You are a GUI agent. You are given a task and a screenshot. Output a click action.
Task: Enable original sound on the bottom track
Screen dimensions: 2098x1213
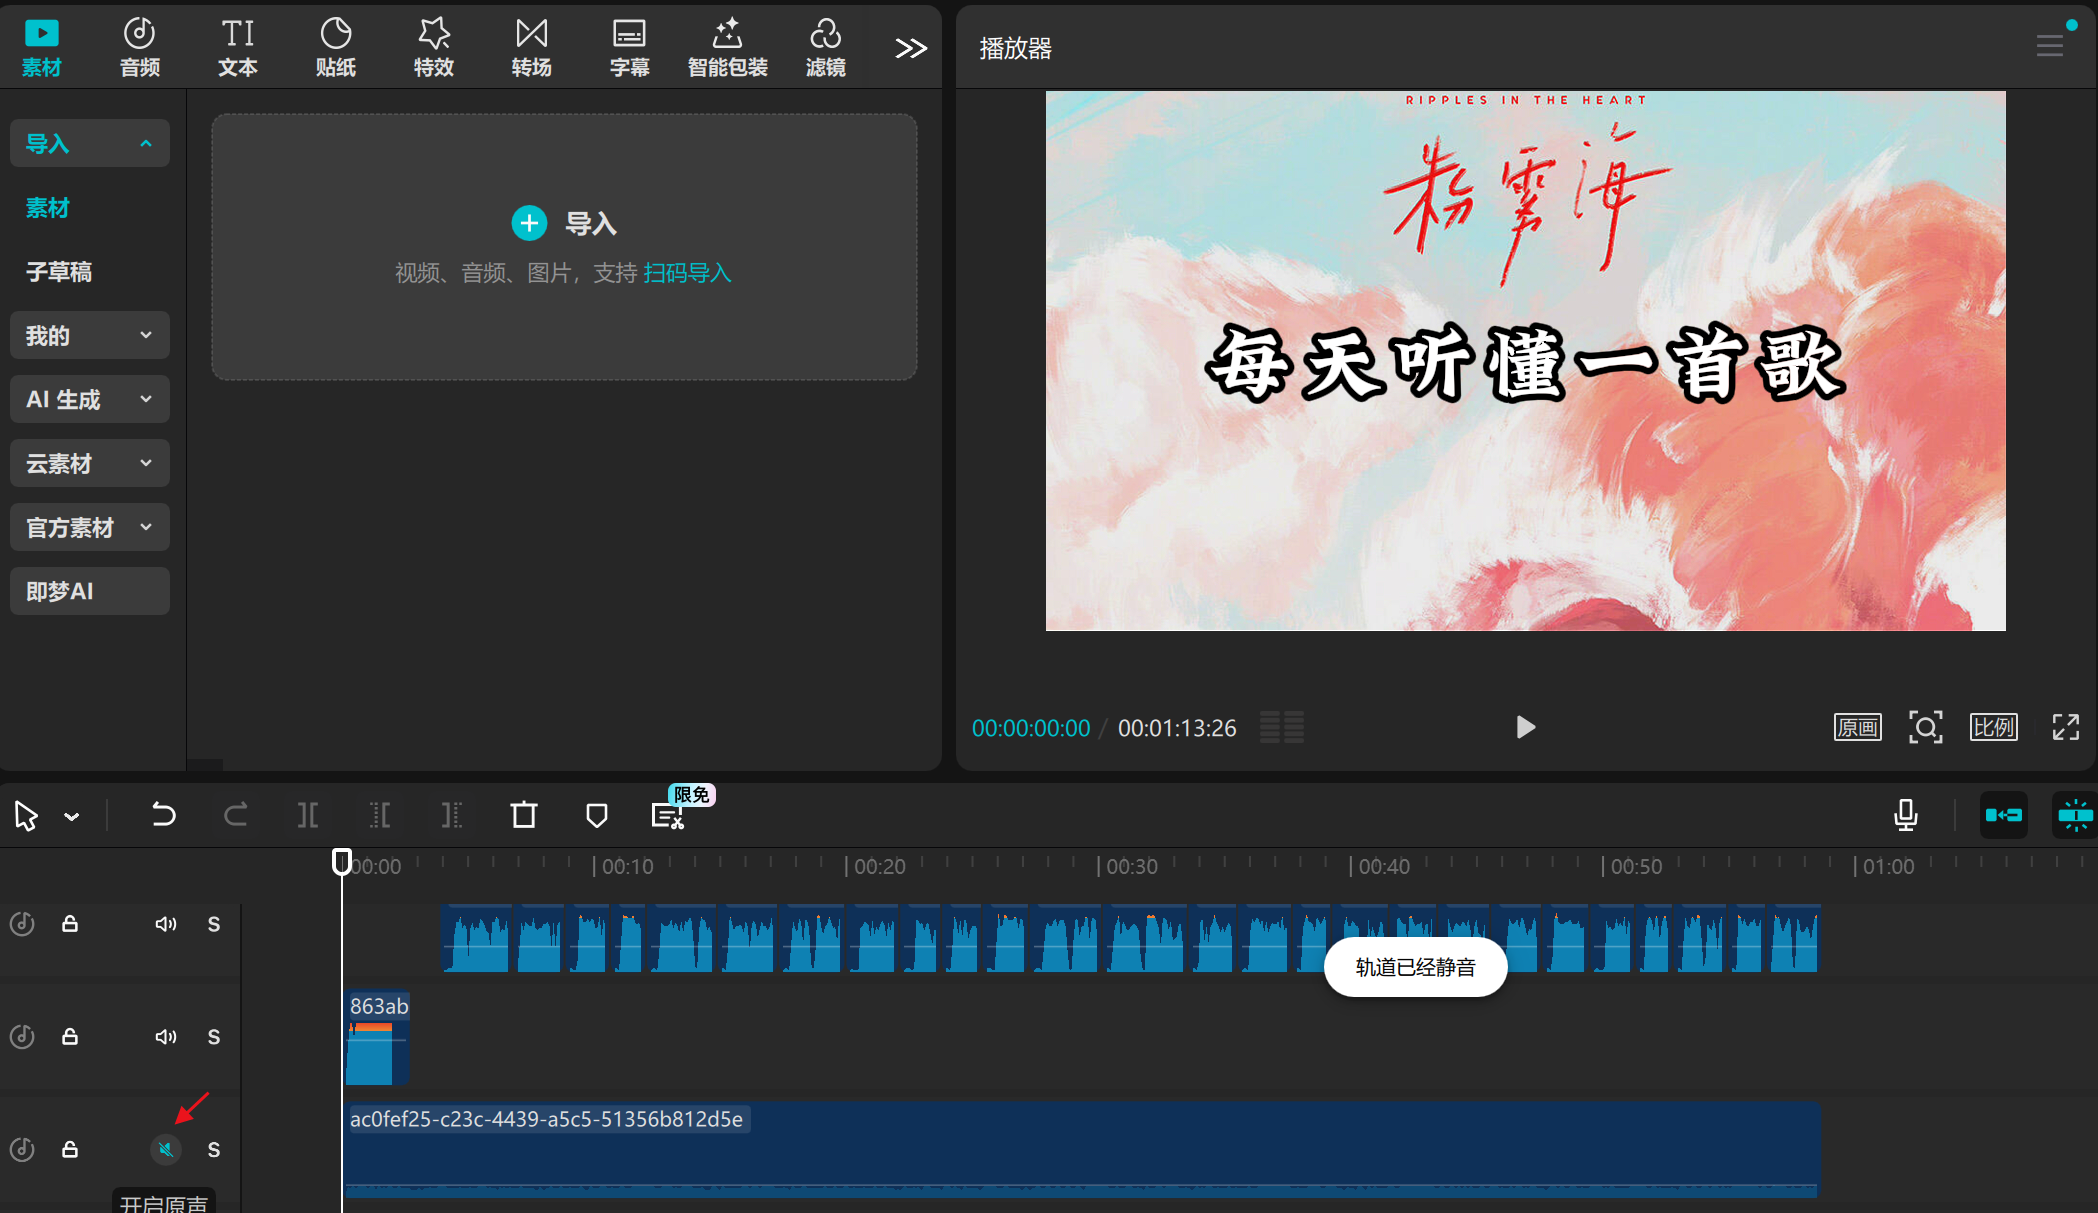pyautogui.click(x=165, y=1149)
